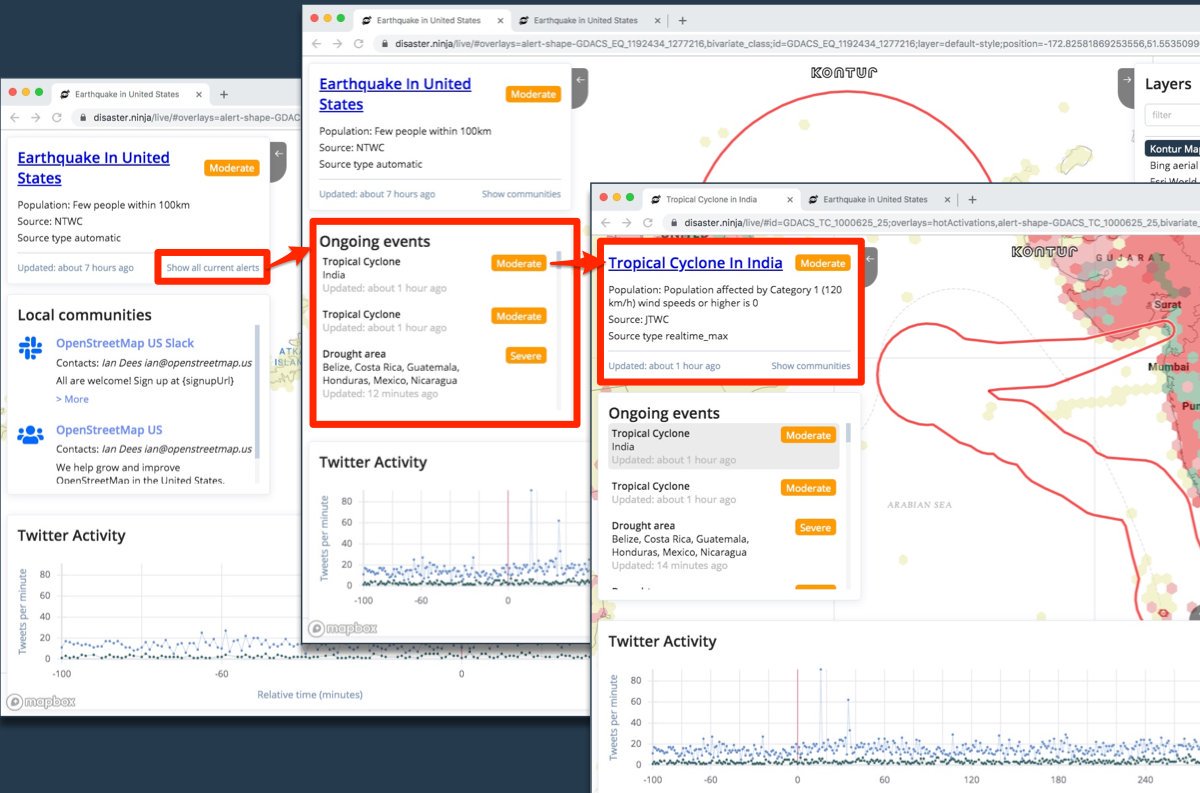This screenshot has height=793, width=1200.
Task: Click address bar in middle browser window
Action: pyautogui.click(x=785, y=44)
